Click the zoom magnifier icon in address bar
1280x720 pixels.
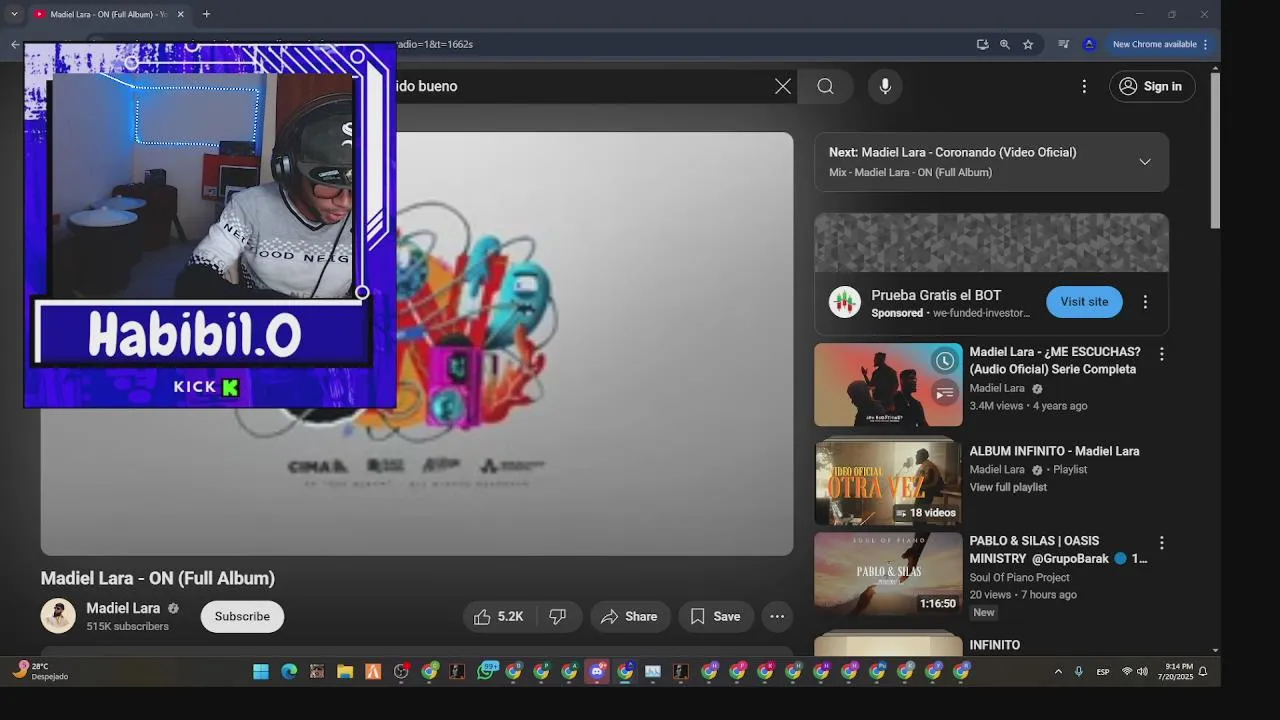tap(1005, 44)
